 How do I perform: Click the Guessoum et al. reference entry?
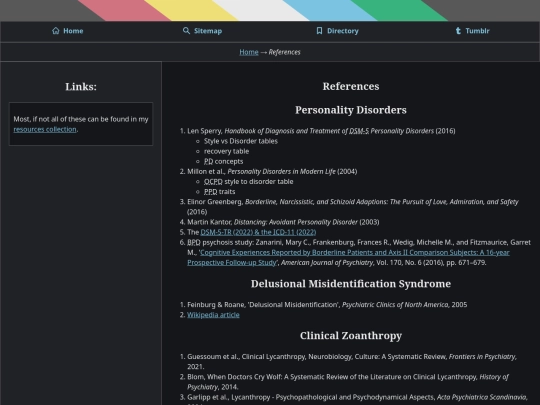pos(352,362)
